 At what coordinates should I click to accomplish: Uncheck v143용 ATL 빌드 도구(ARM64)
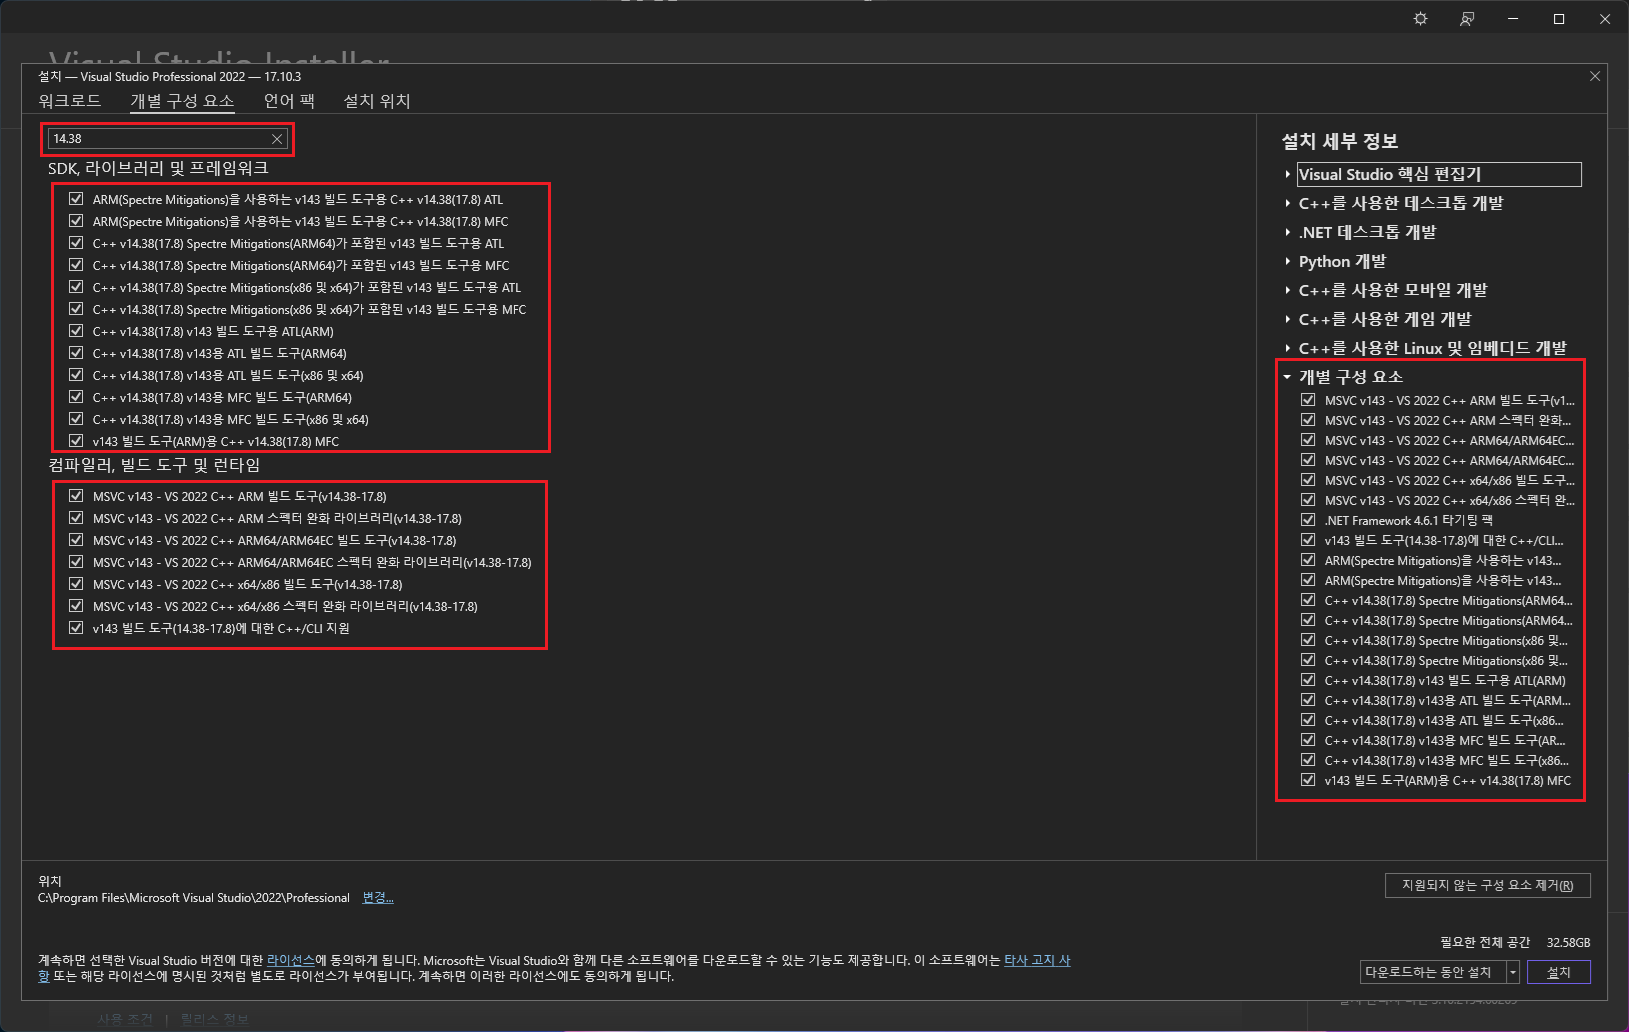76,353
